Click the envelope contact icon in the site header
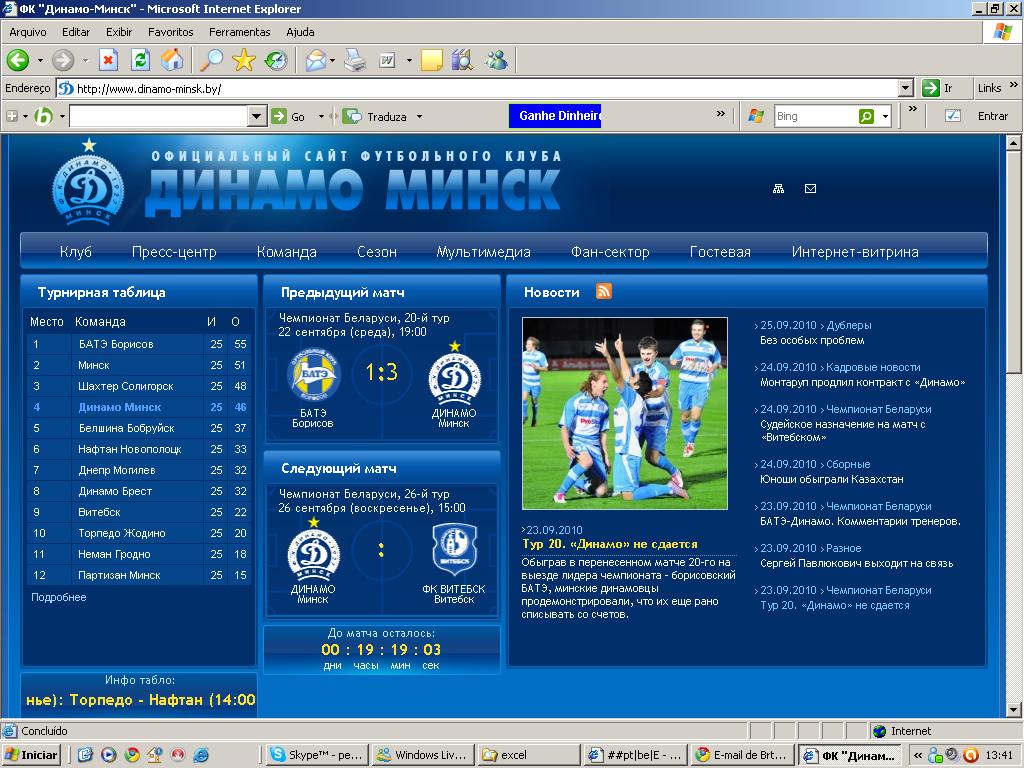This screenshot has height=768, width=1024. point(810,188)
